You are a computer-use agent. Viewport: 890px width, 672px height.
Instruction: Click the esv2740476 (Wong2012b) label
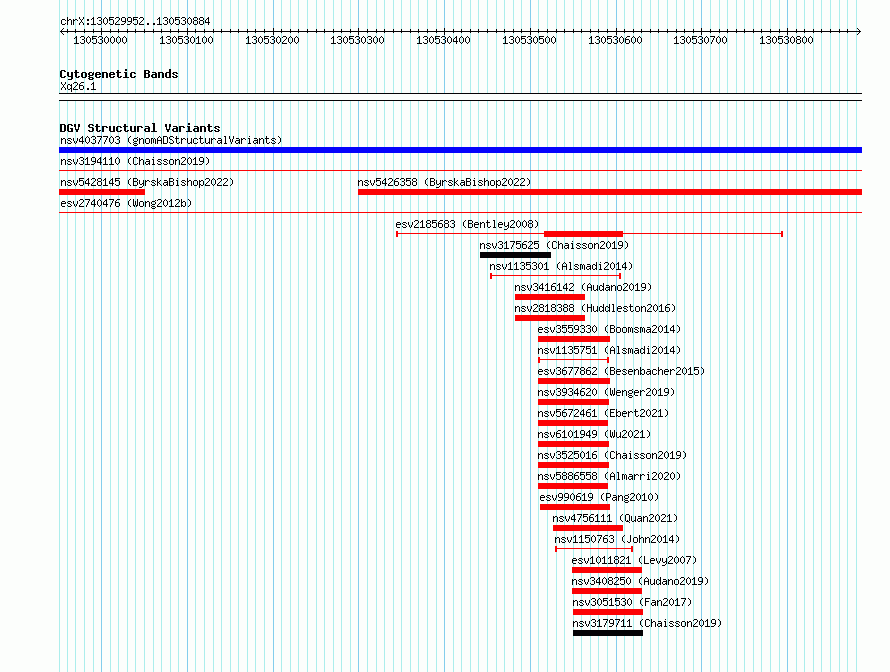pos(126,203)
